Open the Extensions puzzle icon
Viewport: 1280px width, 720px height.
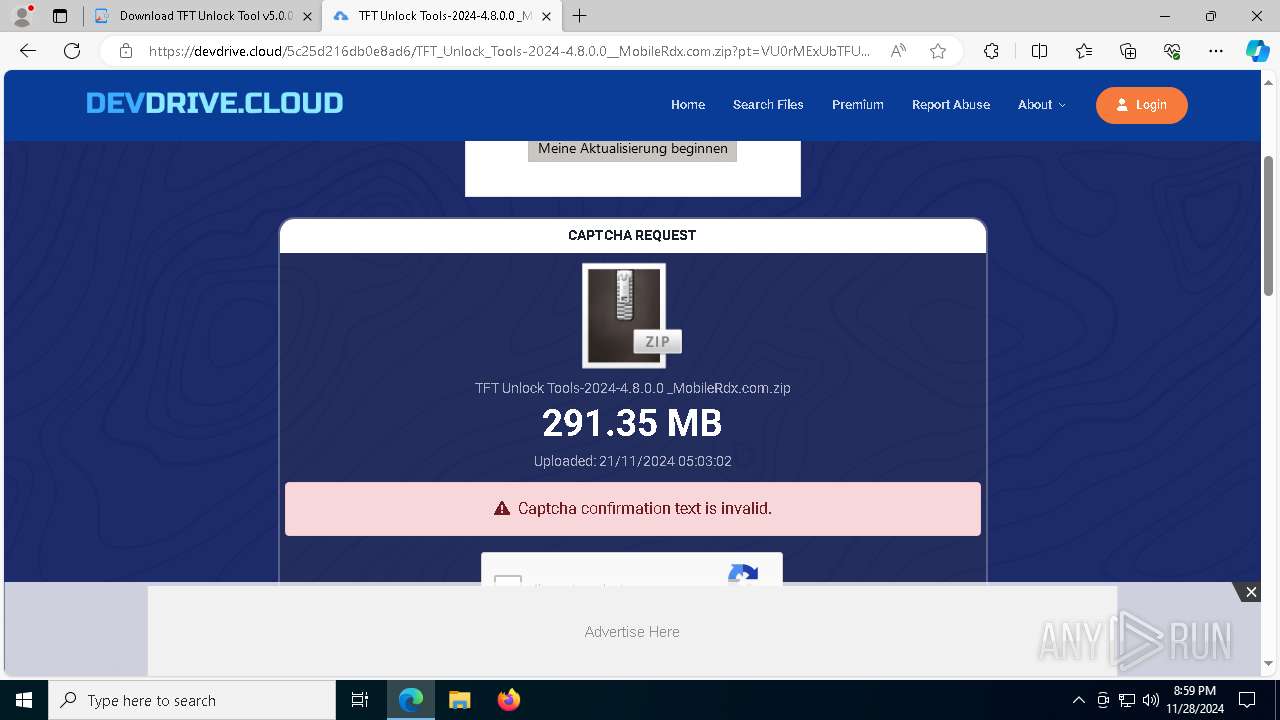tap(991, 51)
